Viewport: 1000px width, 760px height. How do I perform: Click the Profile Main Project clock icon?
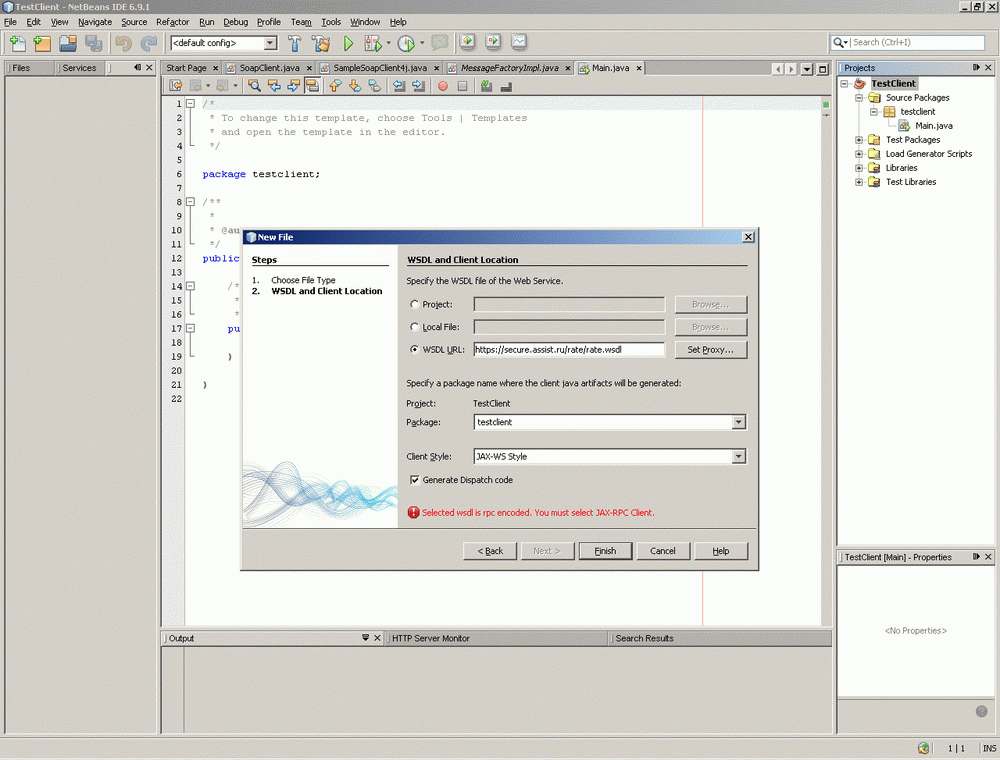click(406, 43)
